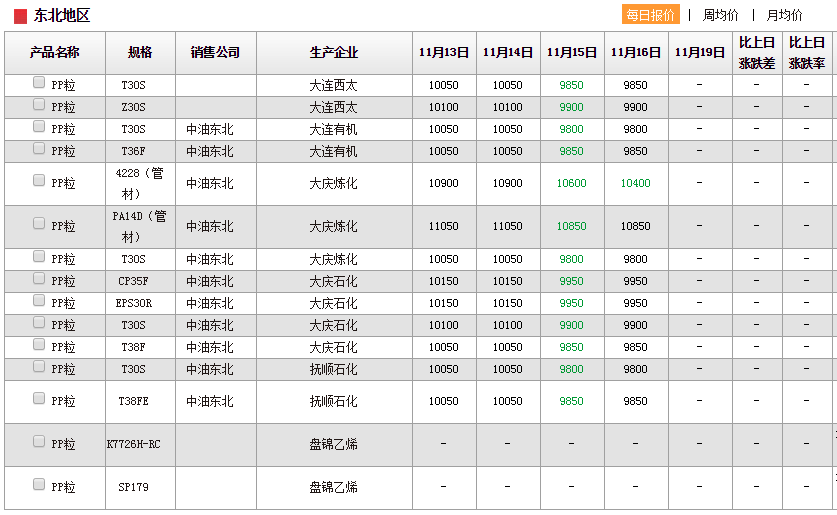
Task: Tick checkbox for Z30S 大连西太 row
Action: (x=38, y=104)
